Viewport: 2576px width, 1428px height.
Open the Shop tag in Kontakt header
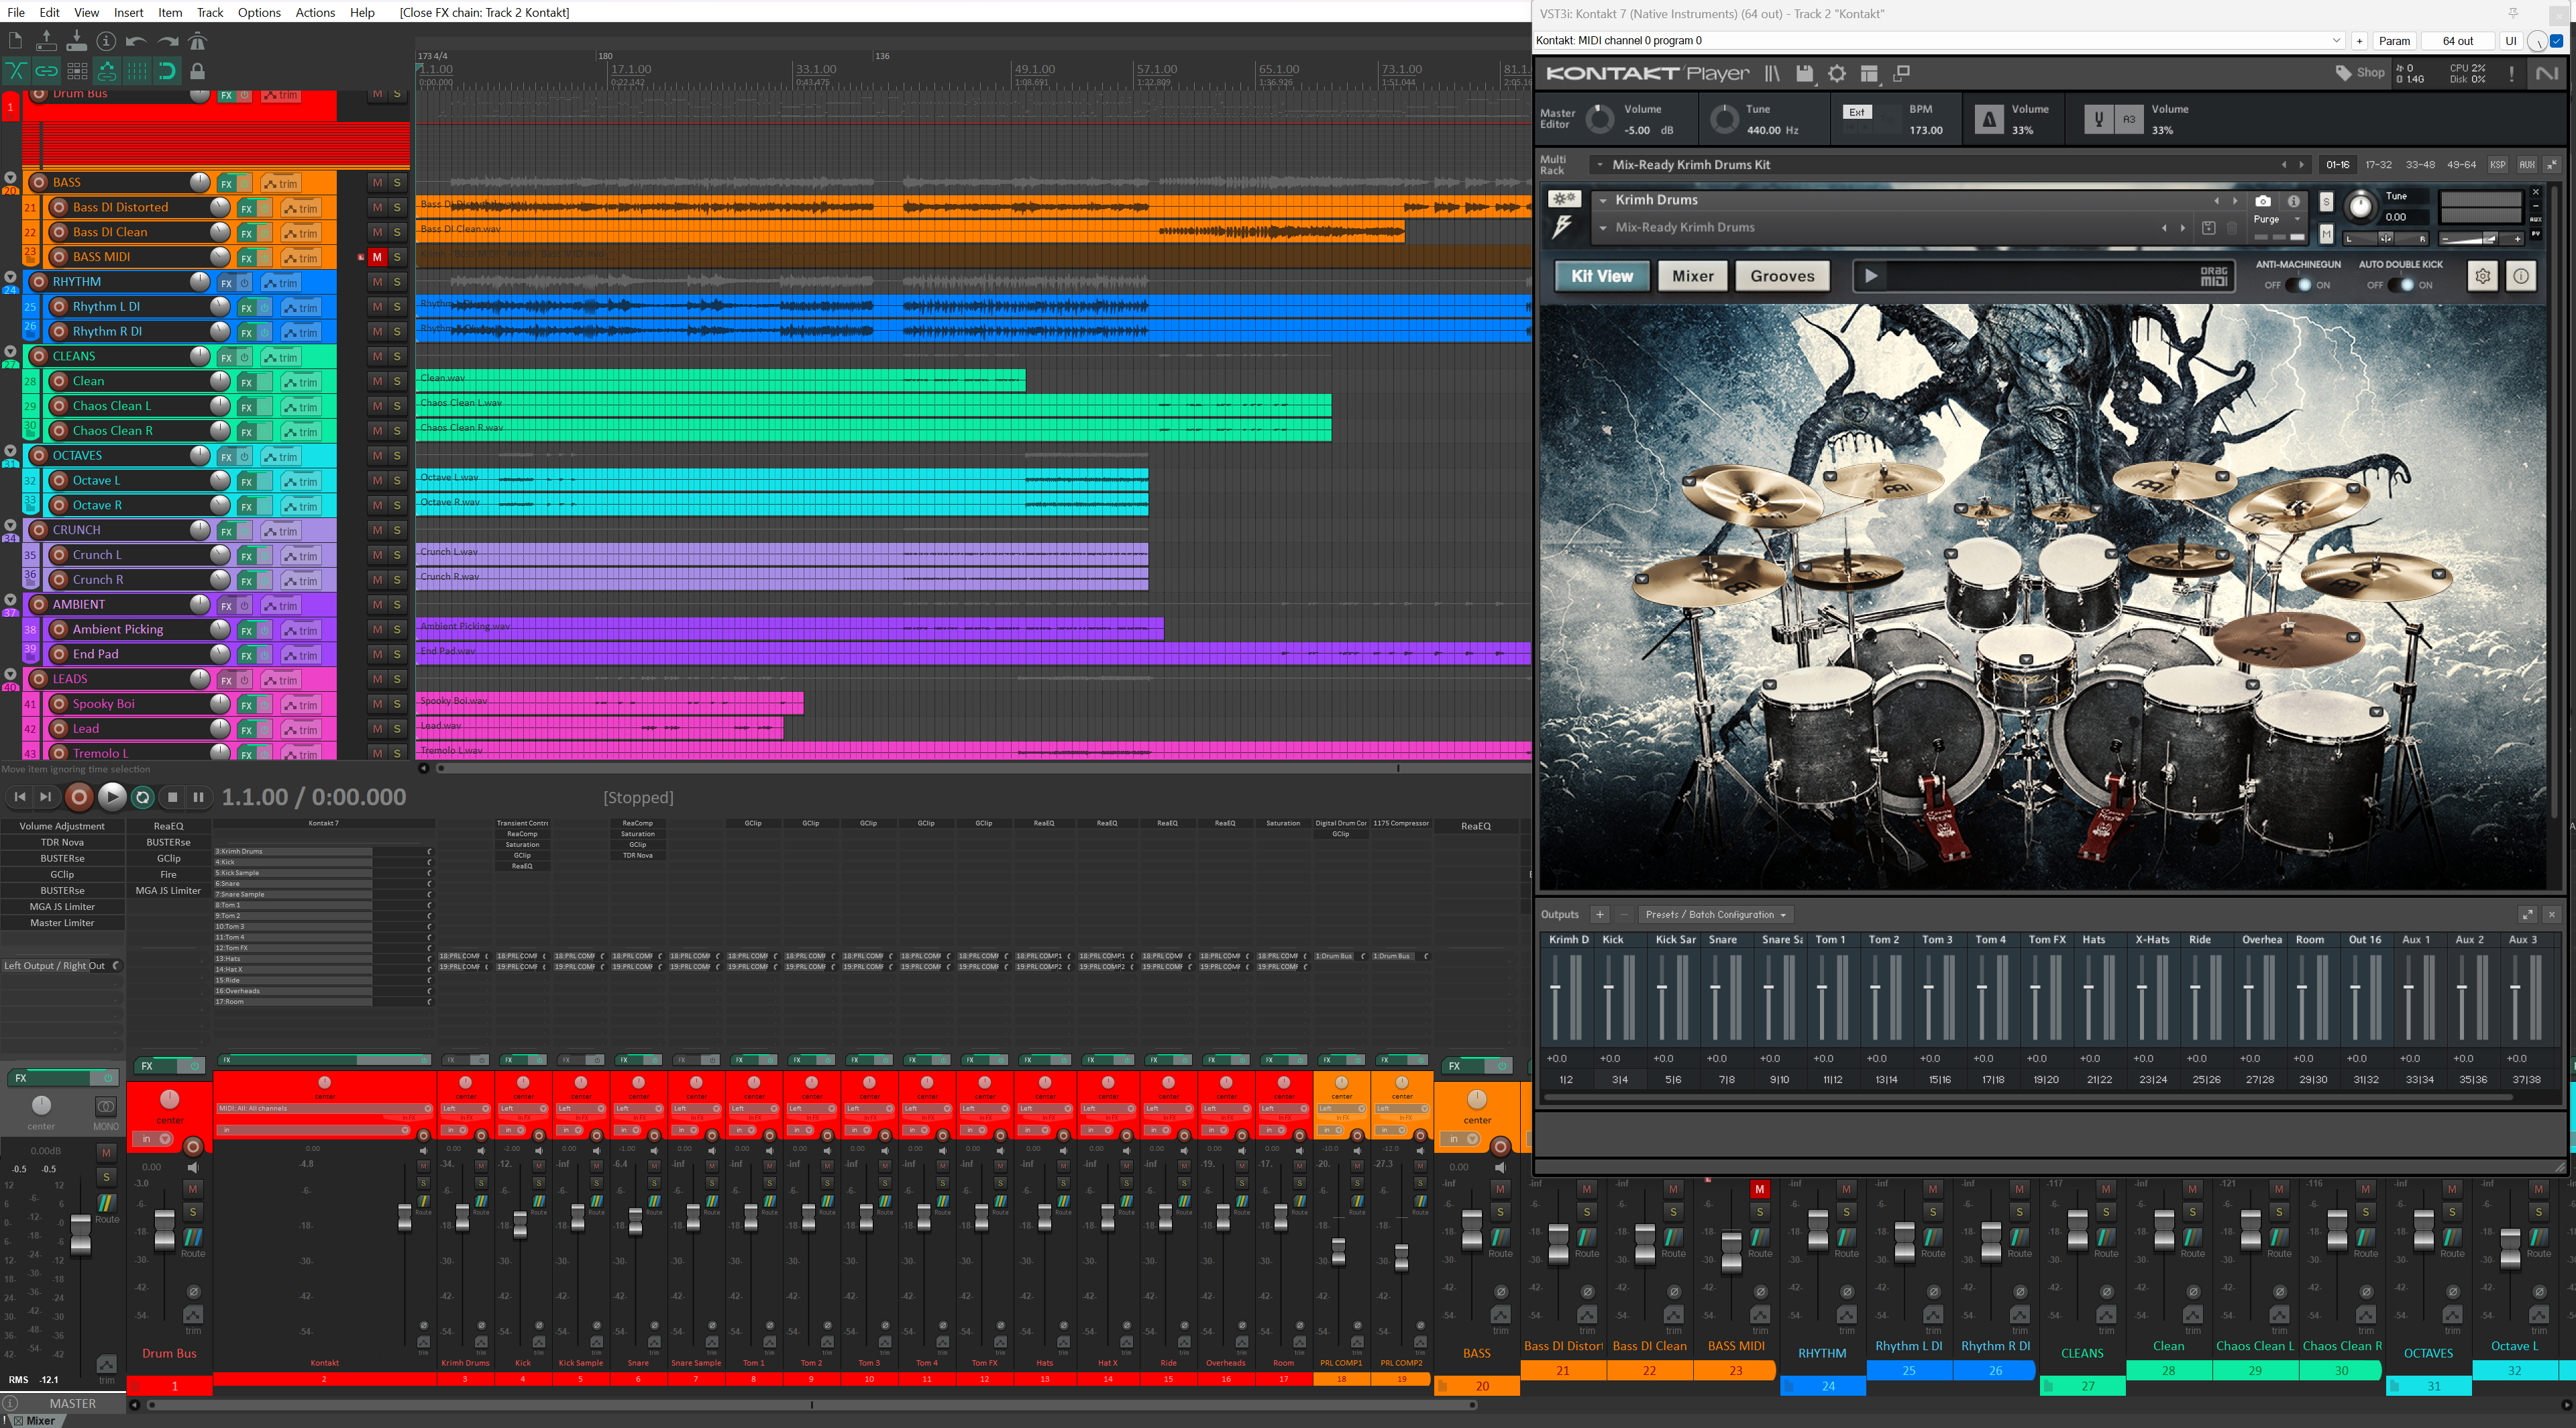[x=2360, y=73]
